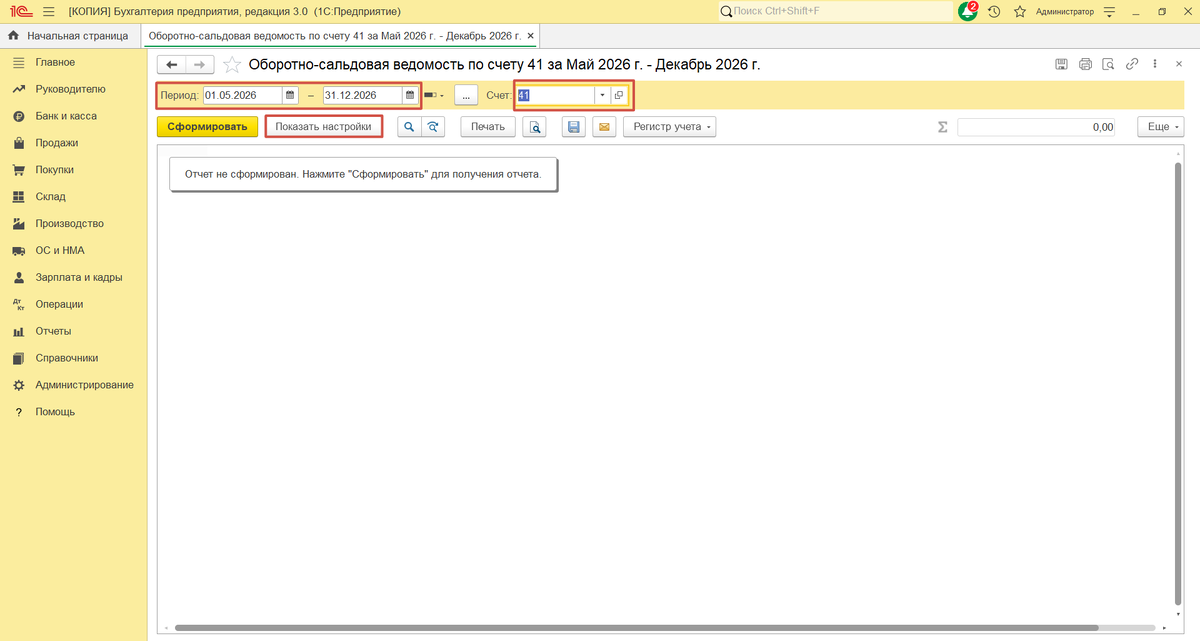Click the header save diskette icon
Image resolution: width=1200 pixels, height=641 pixels.
1062,64
